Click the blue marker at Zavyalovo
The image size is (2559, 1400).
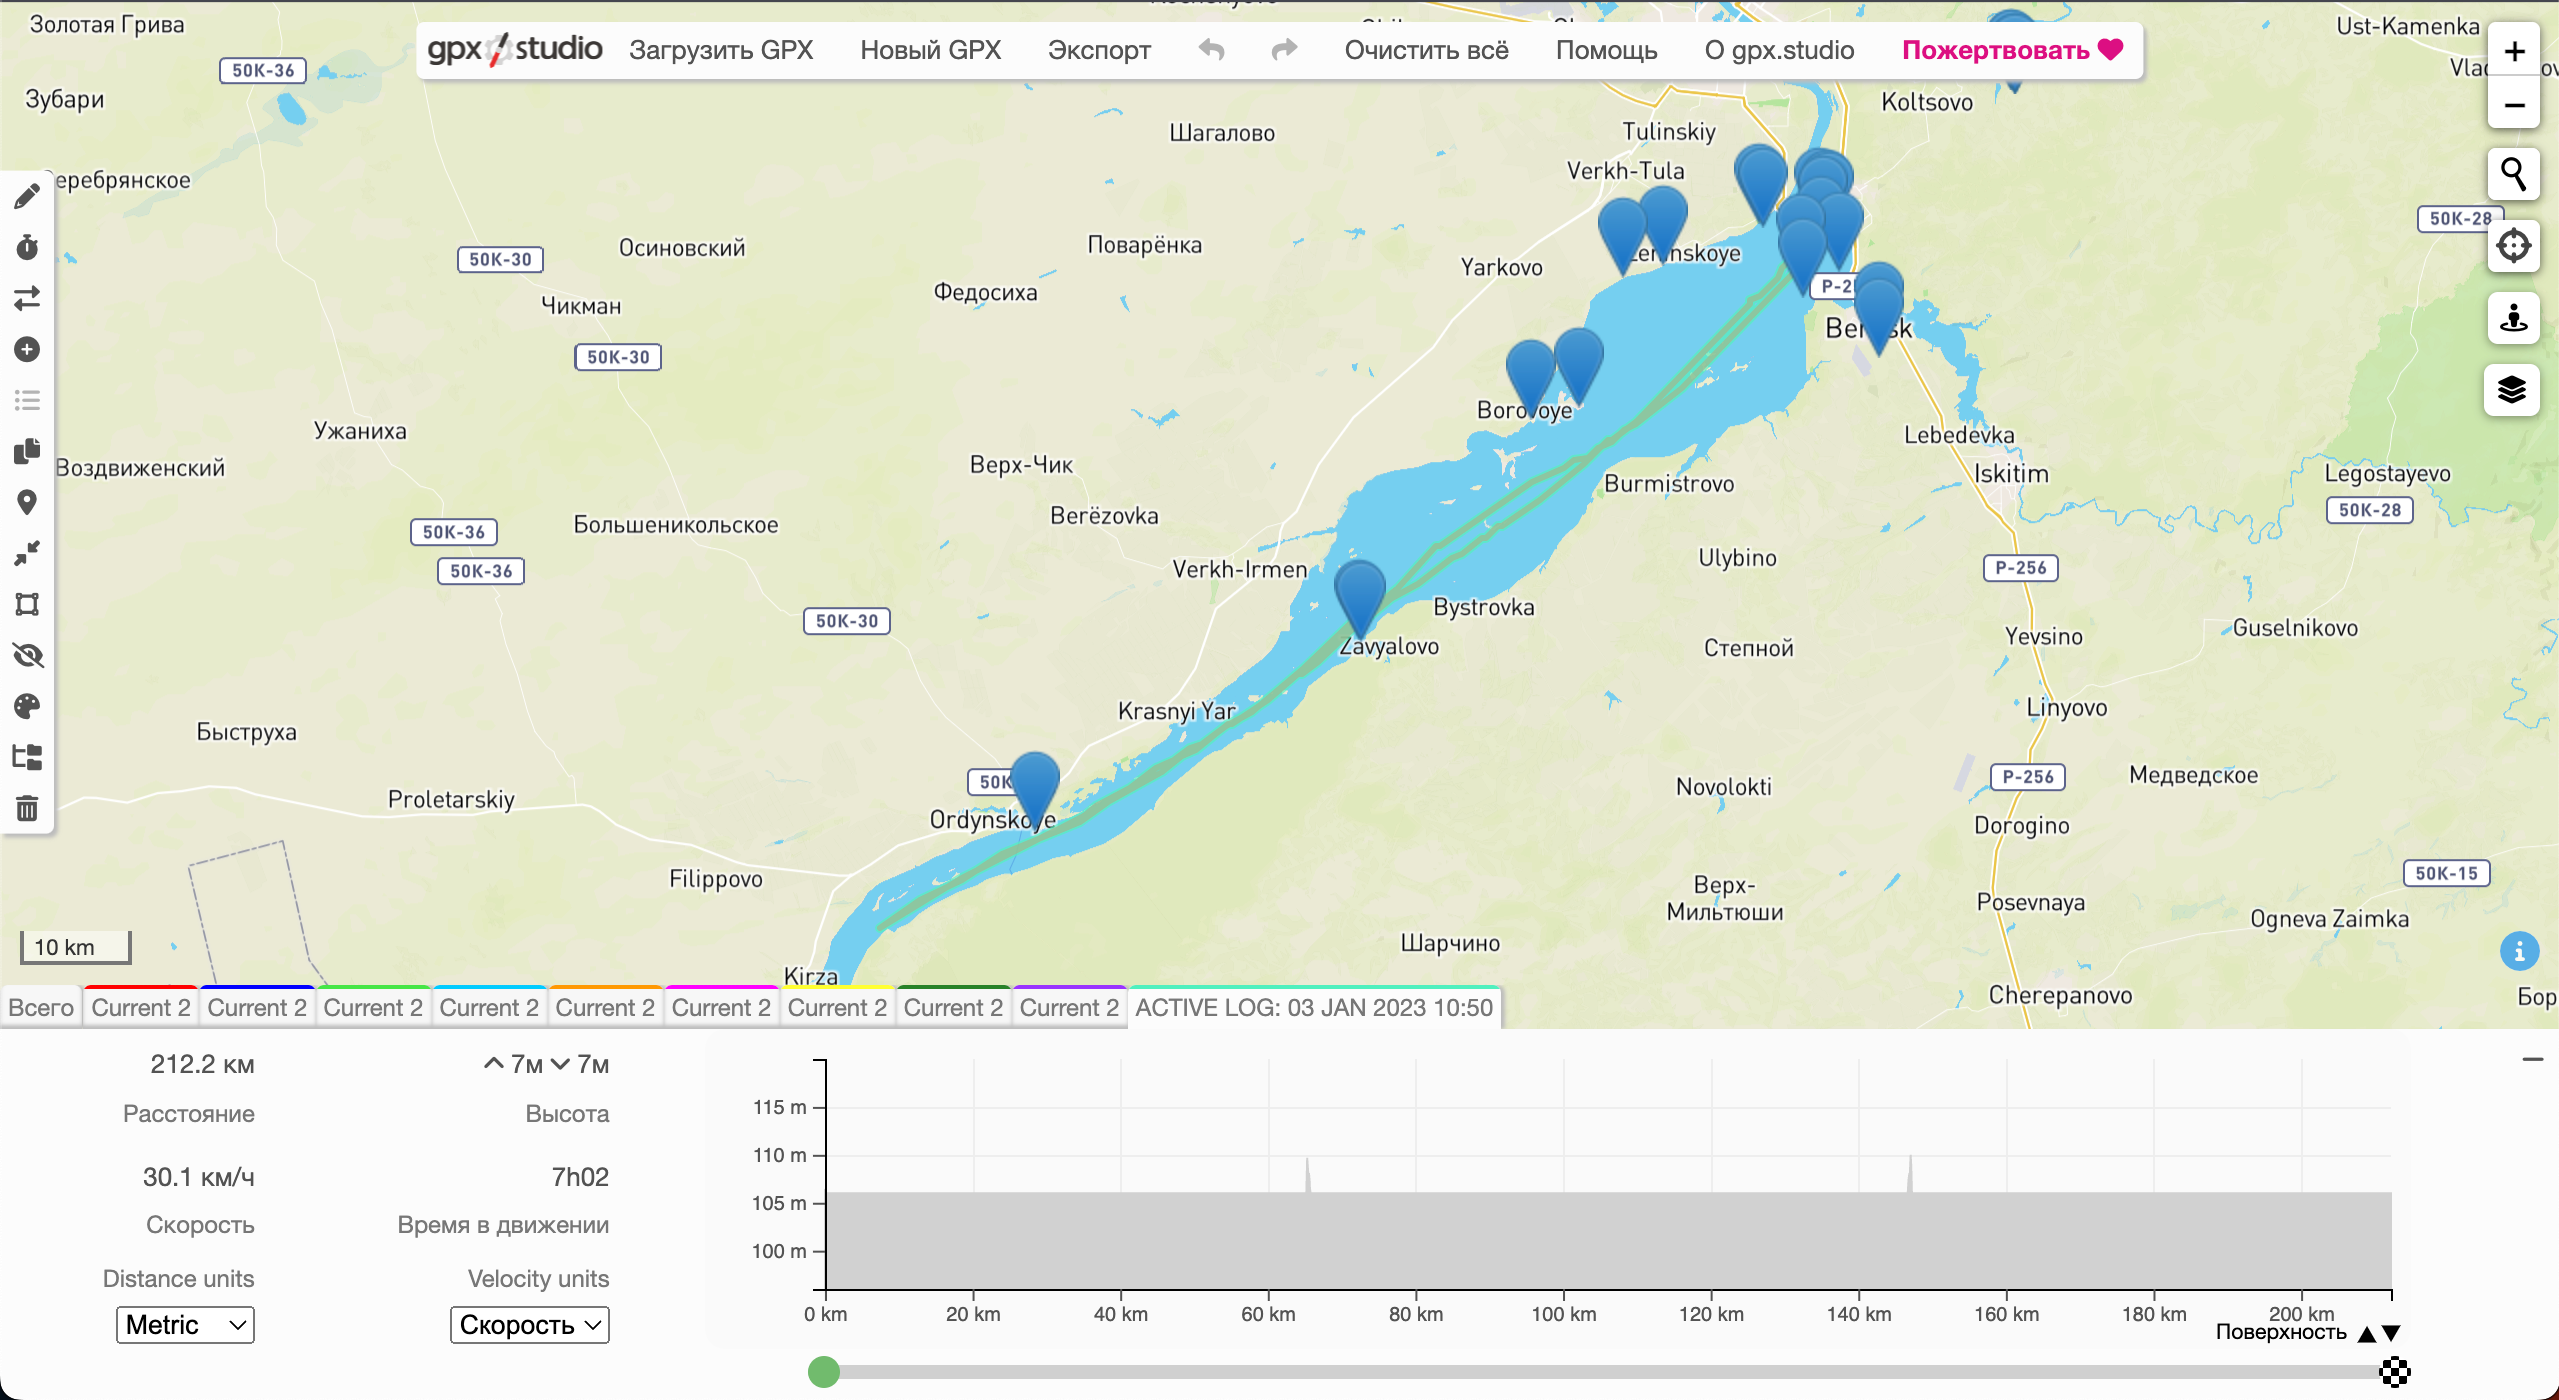[1359, 592]
